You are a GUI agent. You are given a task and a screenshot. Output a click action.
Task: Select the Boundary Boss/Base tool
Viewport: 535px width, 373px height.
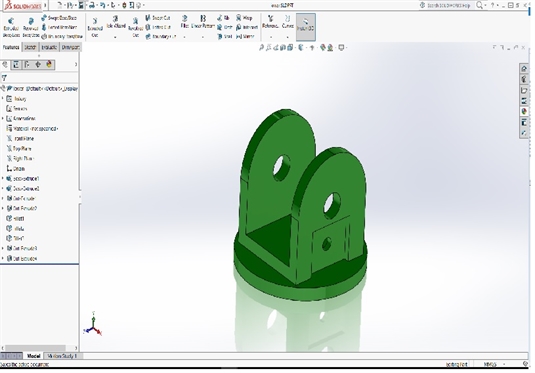click(x=62, y=36)
